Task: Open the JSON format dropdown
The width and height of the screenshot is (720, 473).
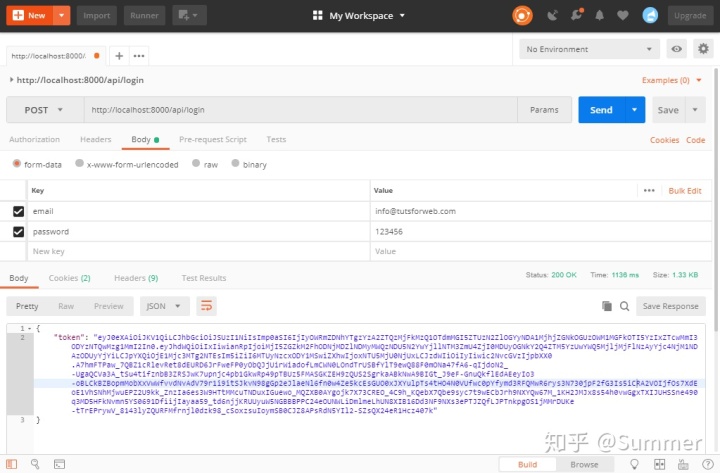Action: coord(164,306)
